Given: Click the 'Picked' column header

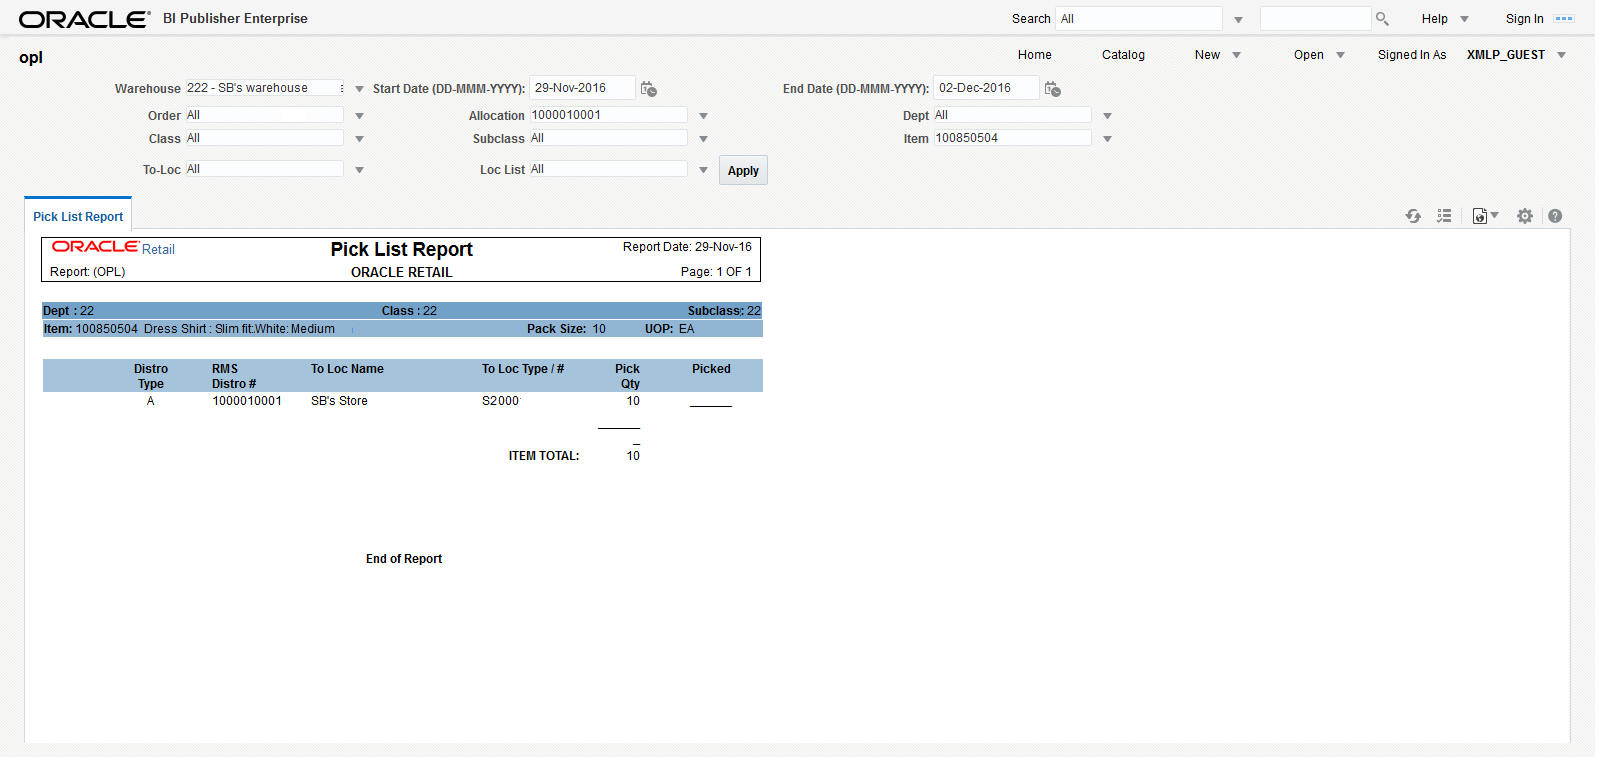Looking at the screenshot, I should 711,369.
